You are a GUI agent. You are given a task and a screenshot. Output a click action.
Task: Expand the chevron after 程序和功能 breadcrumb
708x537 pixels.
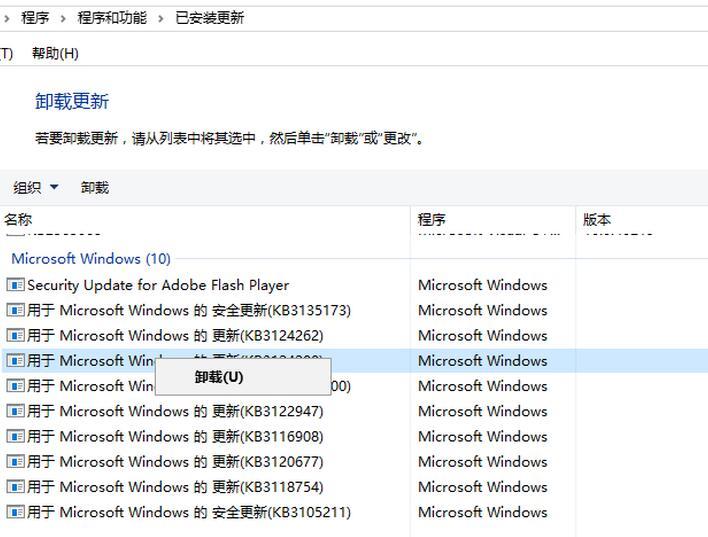(x=160, y=19)
